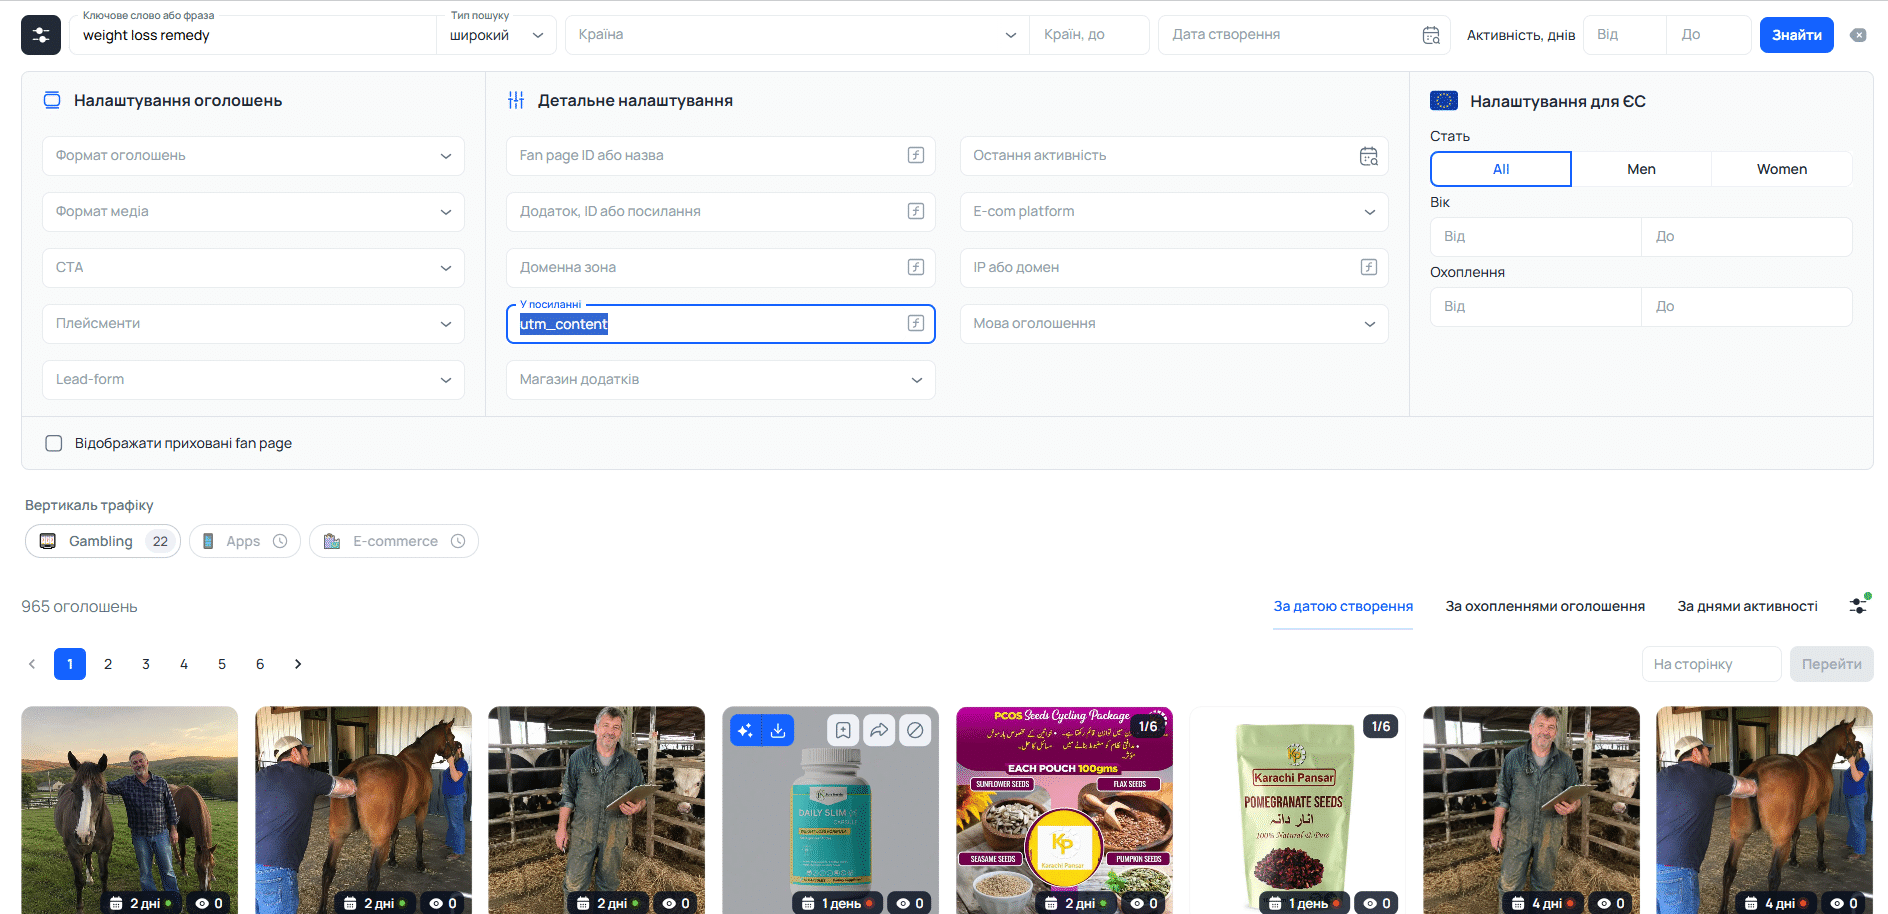Viewport: 1888px width, 914px height.
Task: Click function icon in Додаток, ID field
Action: point(915,211)
